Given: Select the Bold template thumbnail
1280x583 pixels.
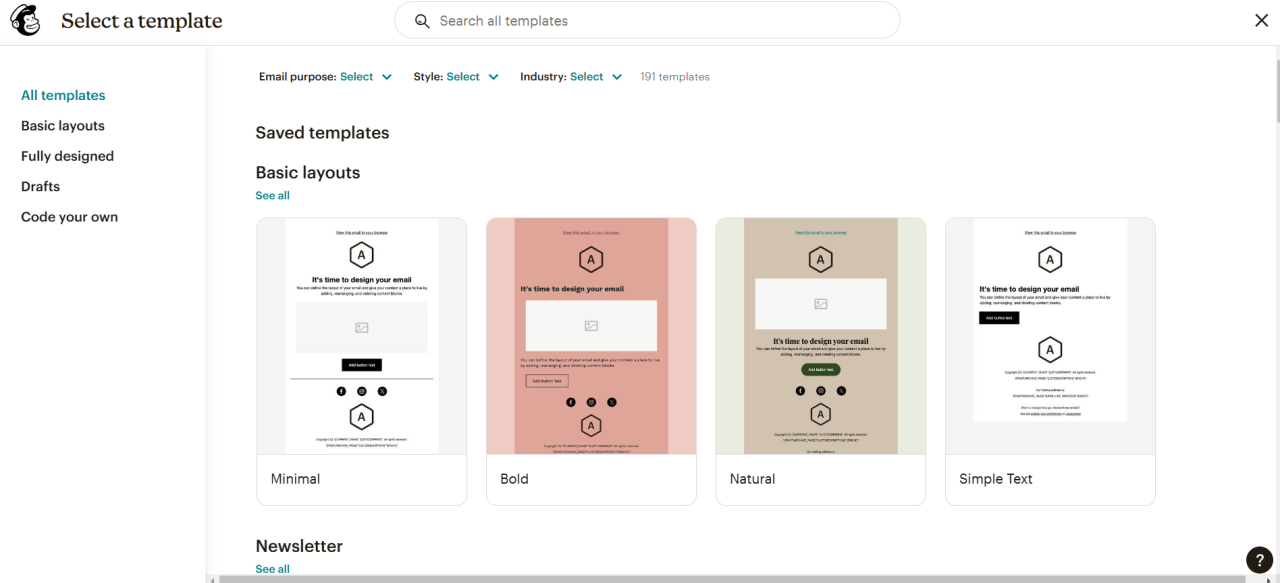Looking at the screenshot, I should point(591,335).
